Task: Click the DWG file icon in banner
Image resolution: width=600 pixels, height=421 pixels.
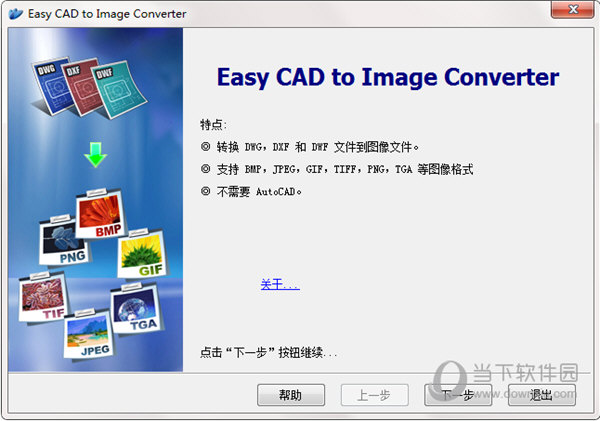Action: point(52,86)
